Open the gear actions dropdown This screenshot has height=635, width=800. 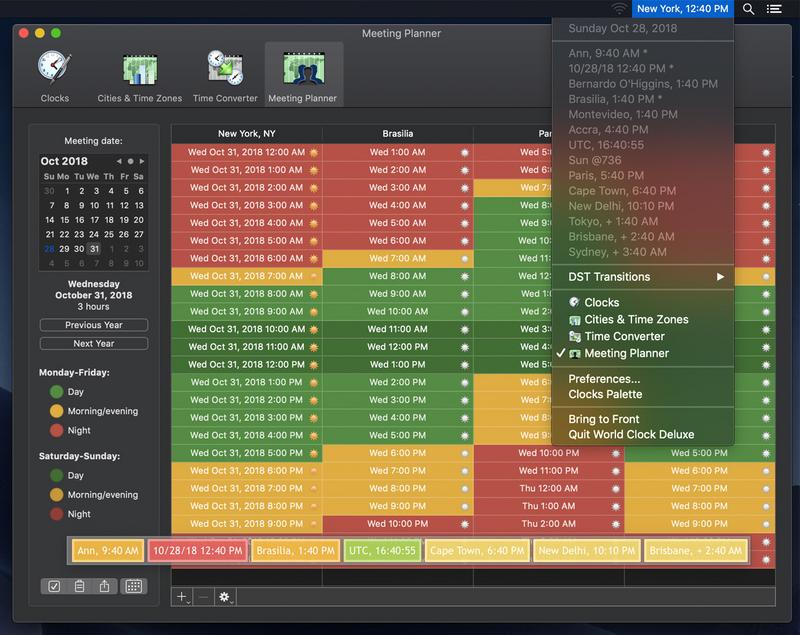point(225,597)
